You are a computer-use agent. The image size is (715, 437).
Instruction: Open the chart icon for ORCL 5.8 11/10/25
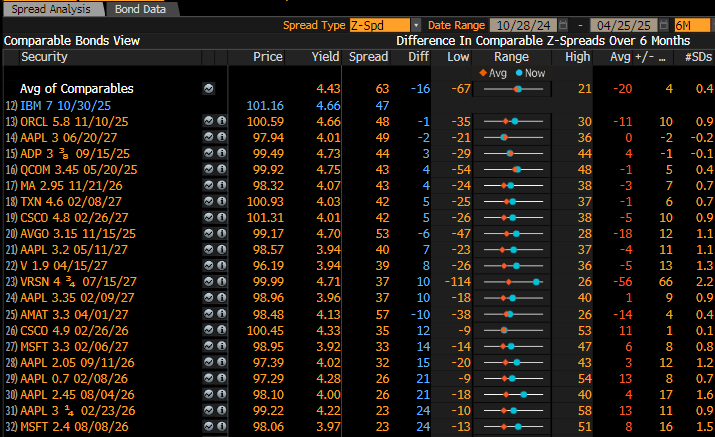[208, 121]
